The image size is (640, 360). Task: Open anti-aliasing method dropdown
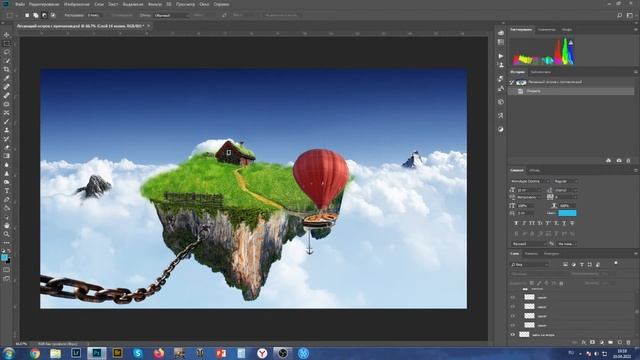pyautogui.click(x=567, y=244)
